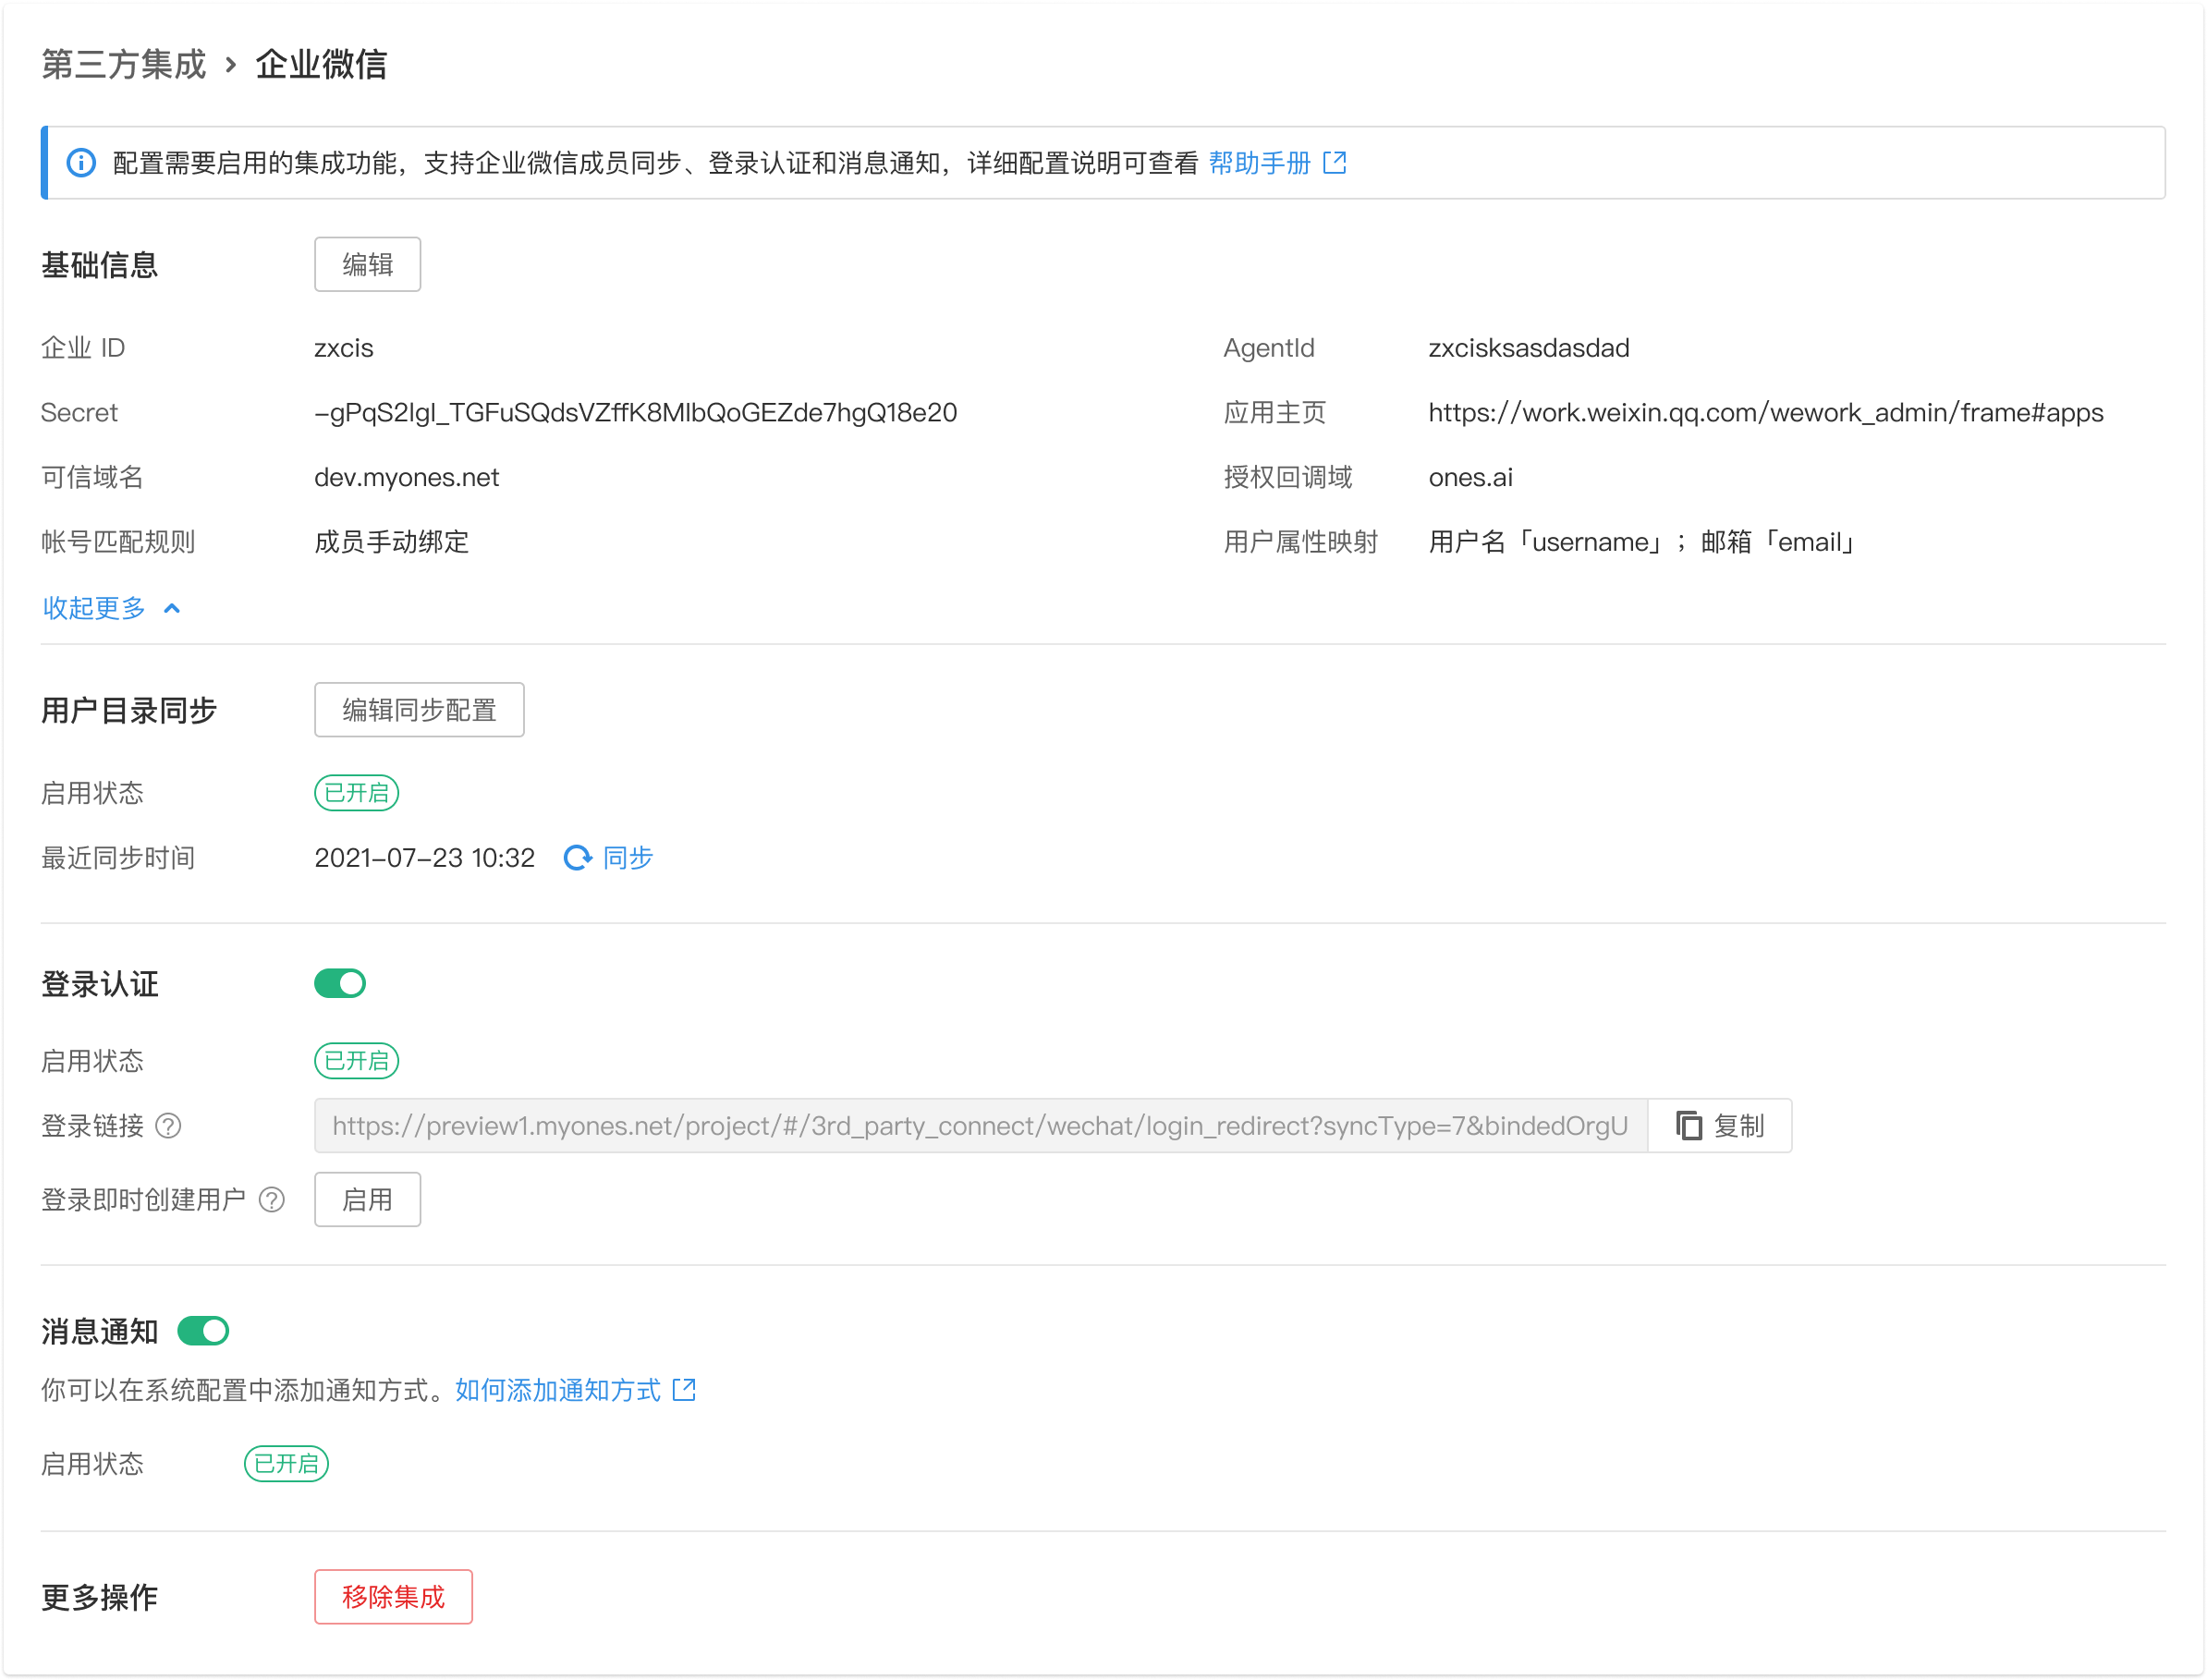The image size is (2207, 1680).
Task: Click the refresh icon next to 同步
Action: [577, 858]
